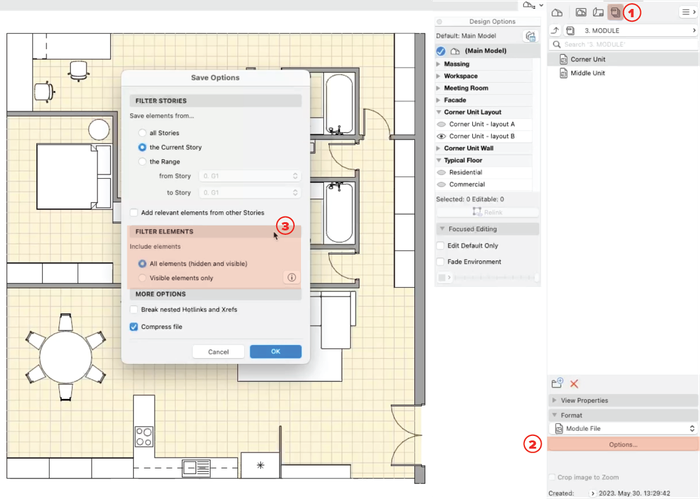Click the FILTER STORIES header
The image size is (700, 499).
pyautogui.click(x=215, y=101)
